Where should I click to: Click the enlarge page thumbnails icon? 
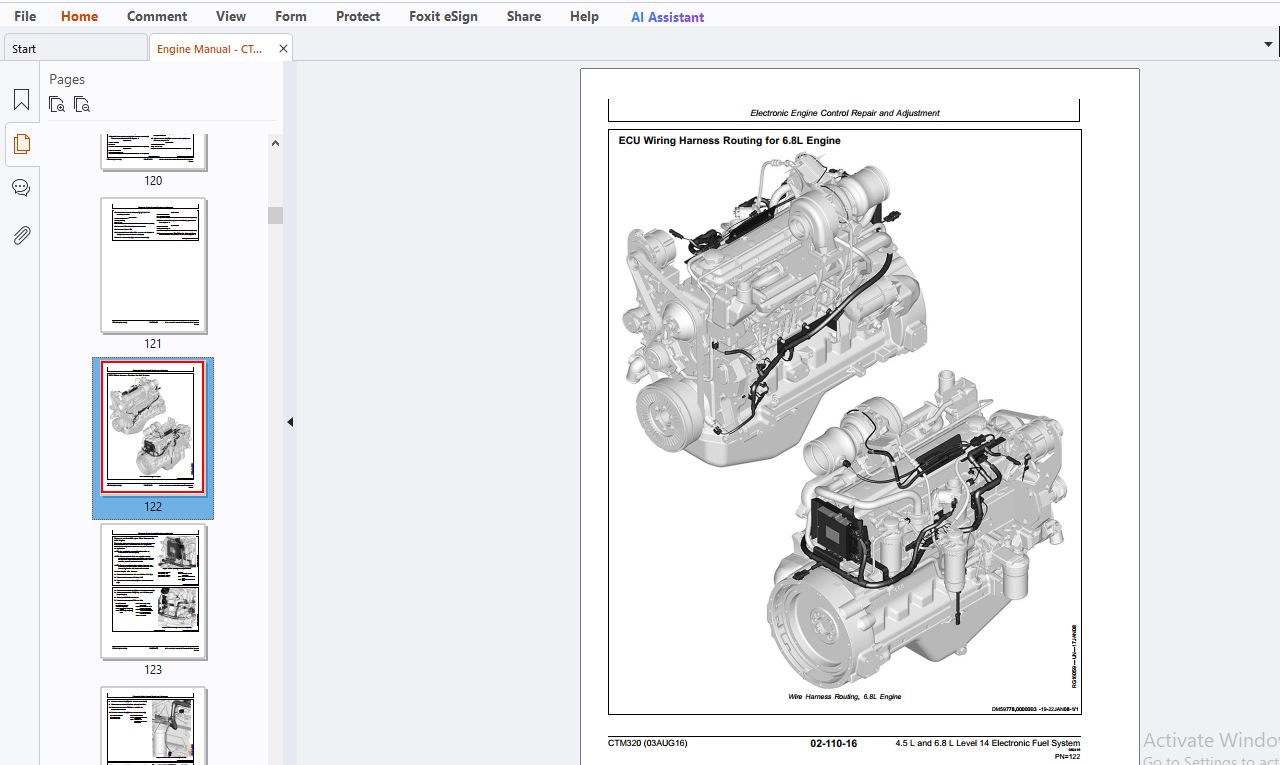coord(57,104)
